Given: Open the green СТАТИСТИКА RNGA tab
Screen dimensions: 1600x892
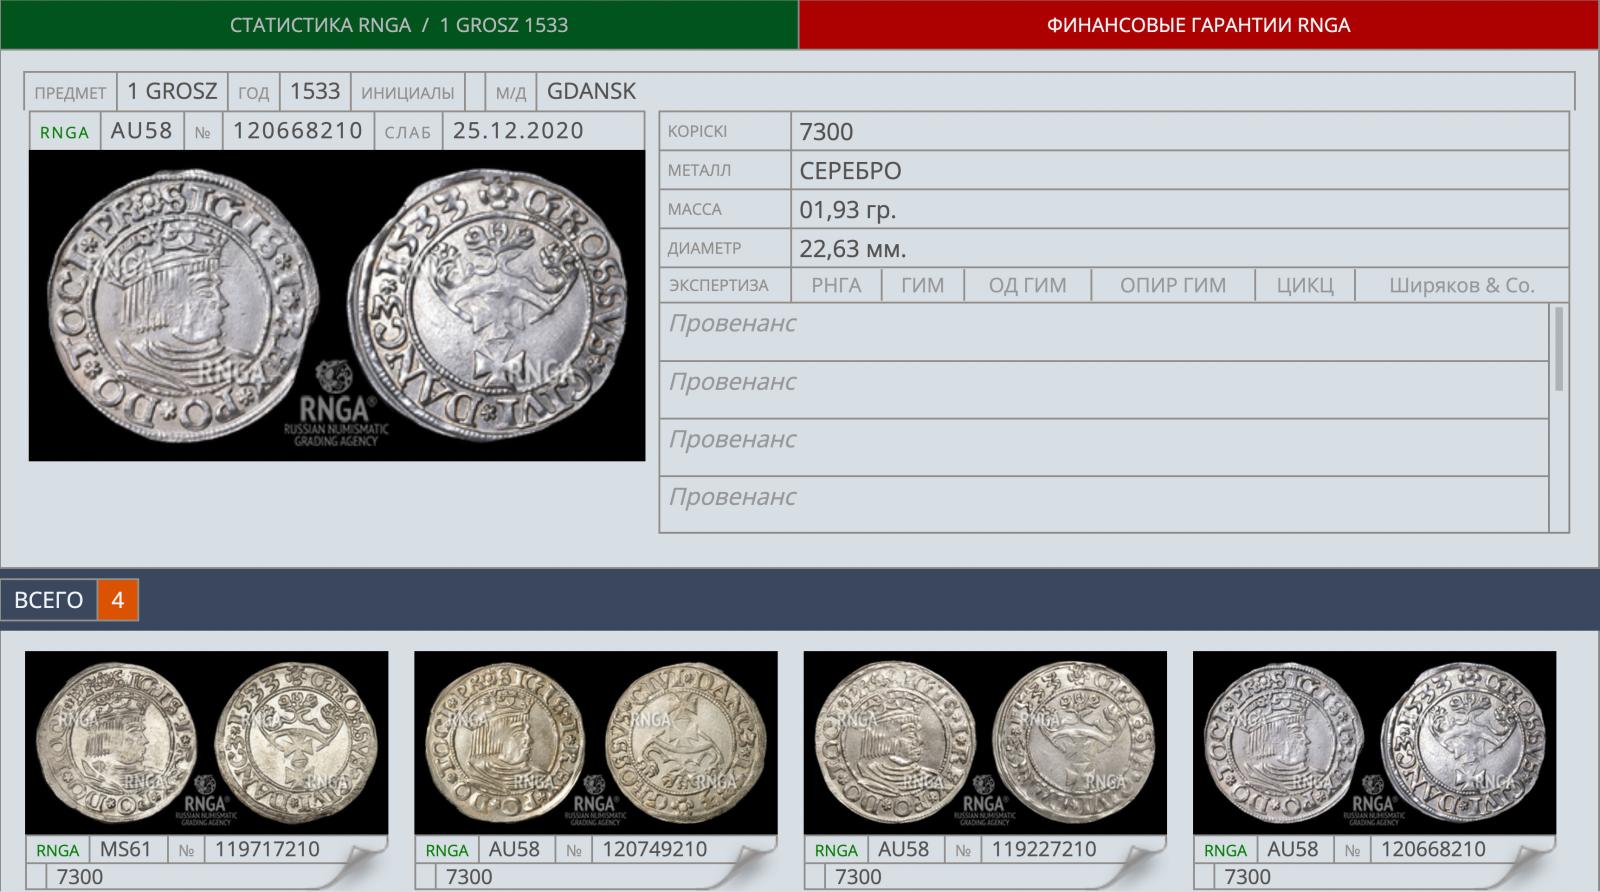Looking at the screenshot, I should (399, 24).
